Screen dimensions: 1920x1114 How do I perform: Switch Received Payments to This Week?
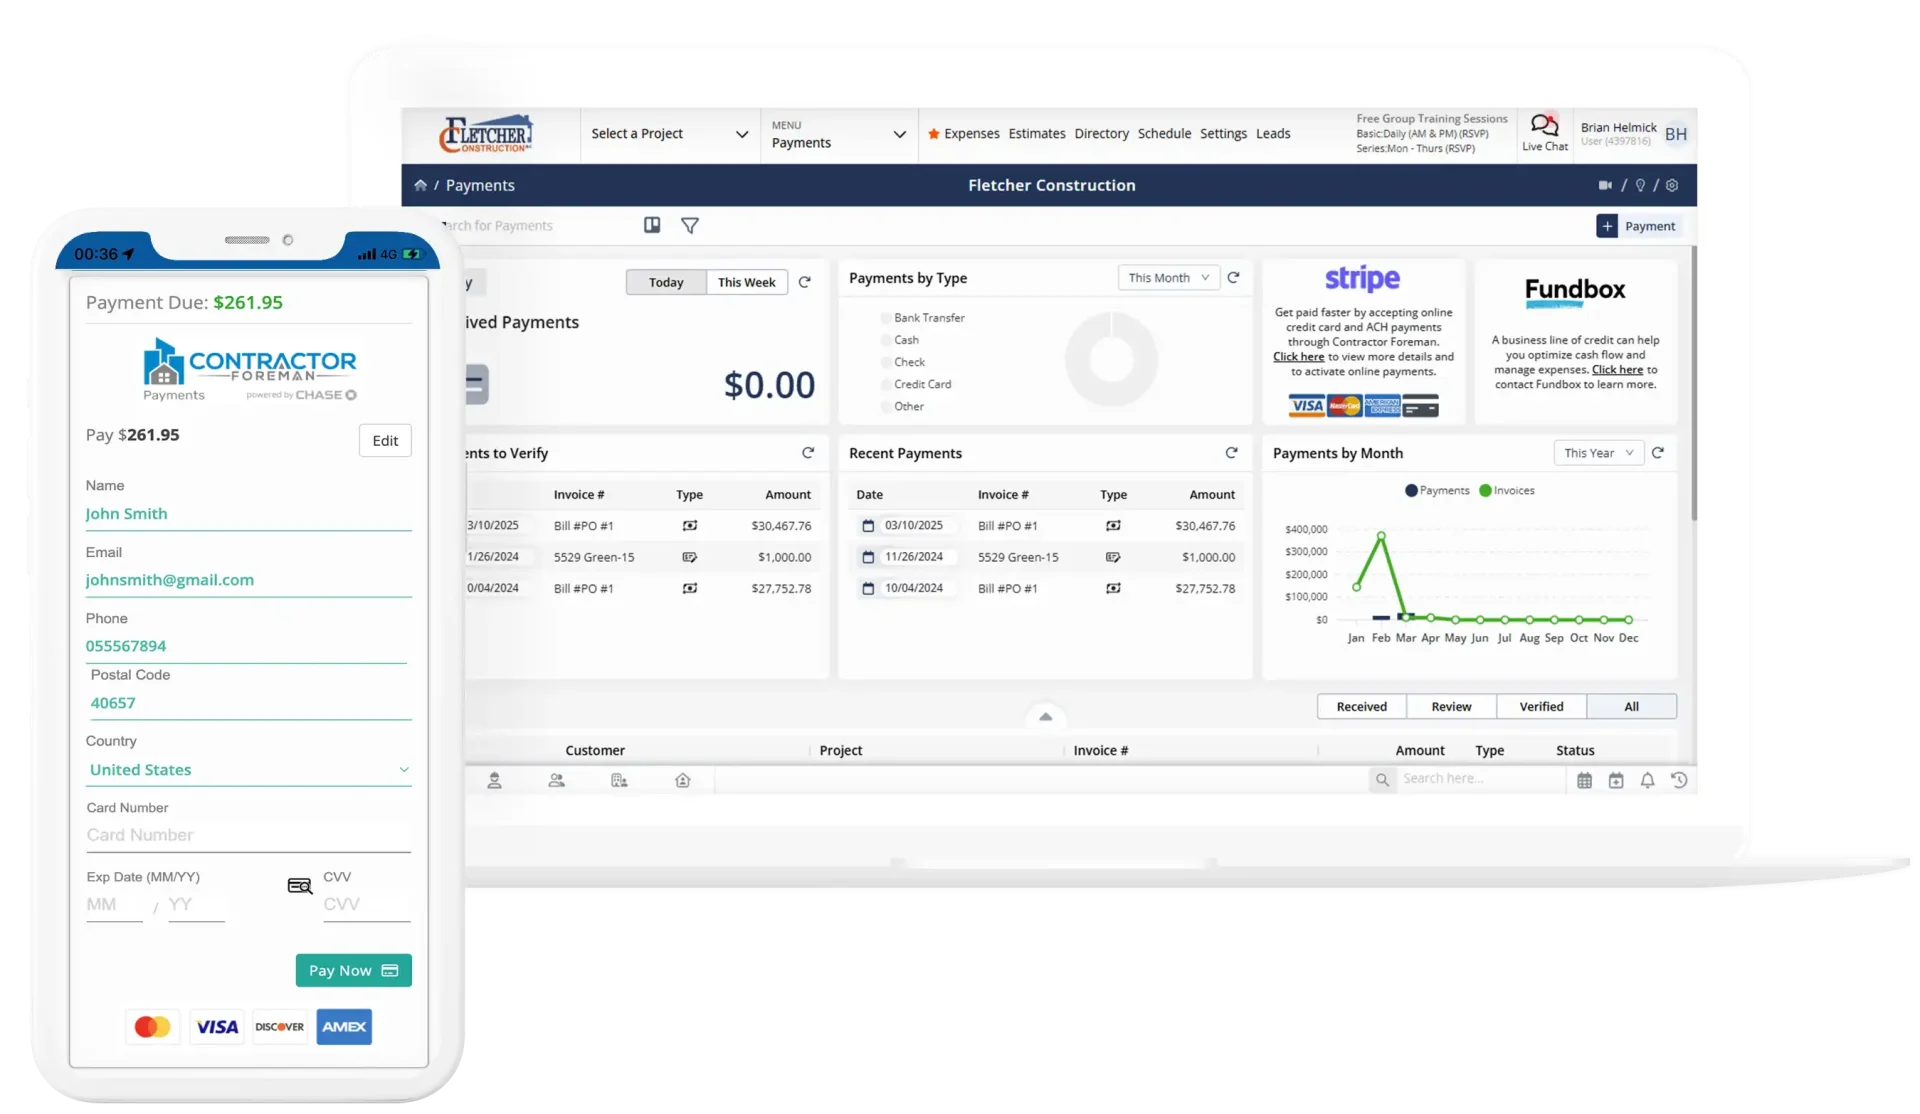(747, 283)
